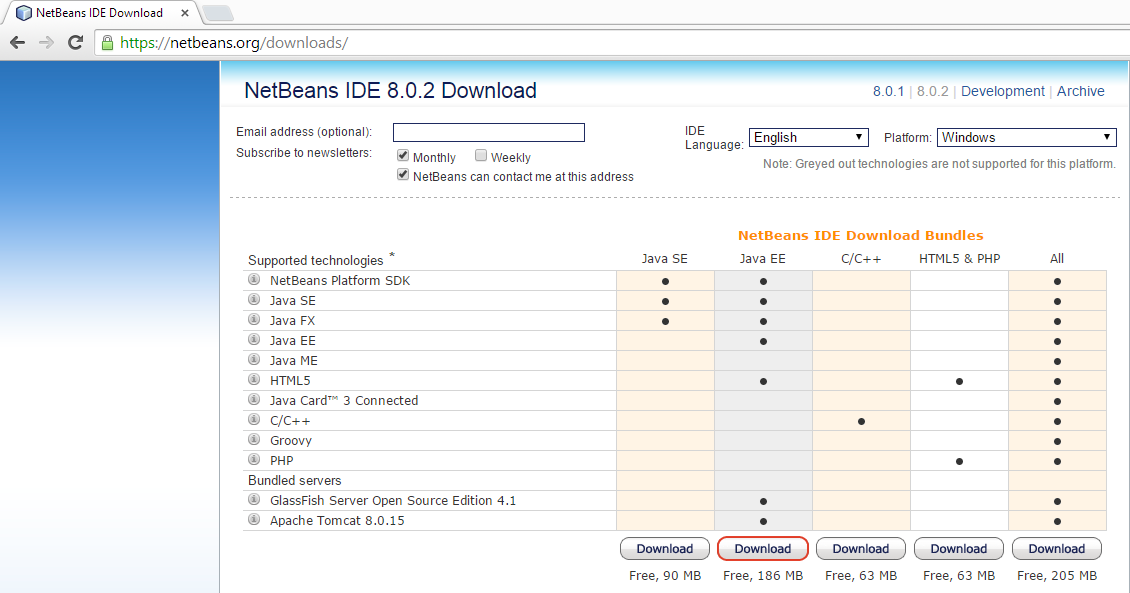
Task: Click the email address input field
Action: tap(489, 133)
